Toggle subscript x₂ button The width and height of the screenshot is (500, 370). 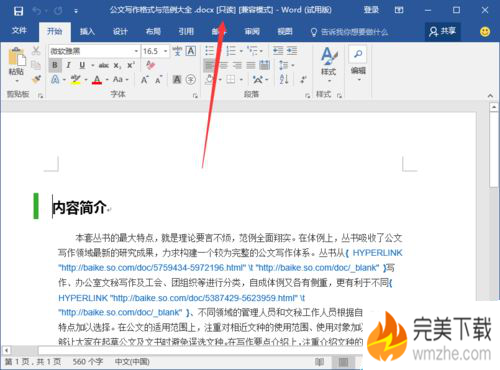point(117,65)
